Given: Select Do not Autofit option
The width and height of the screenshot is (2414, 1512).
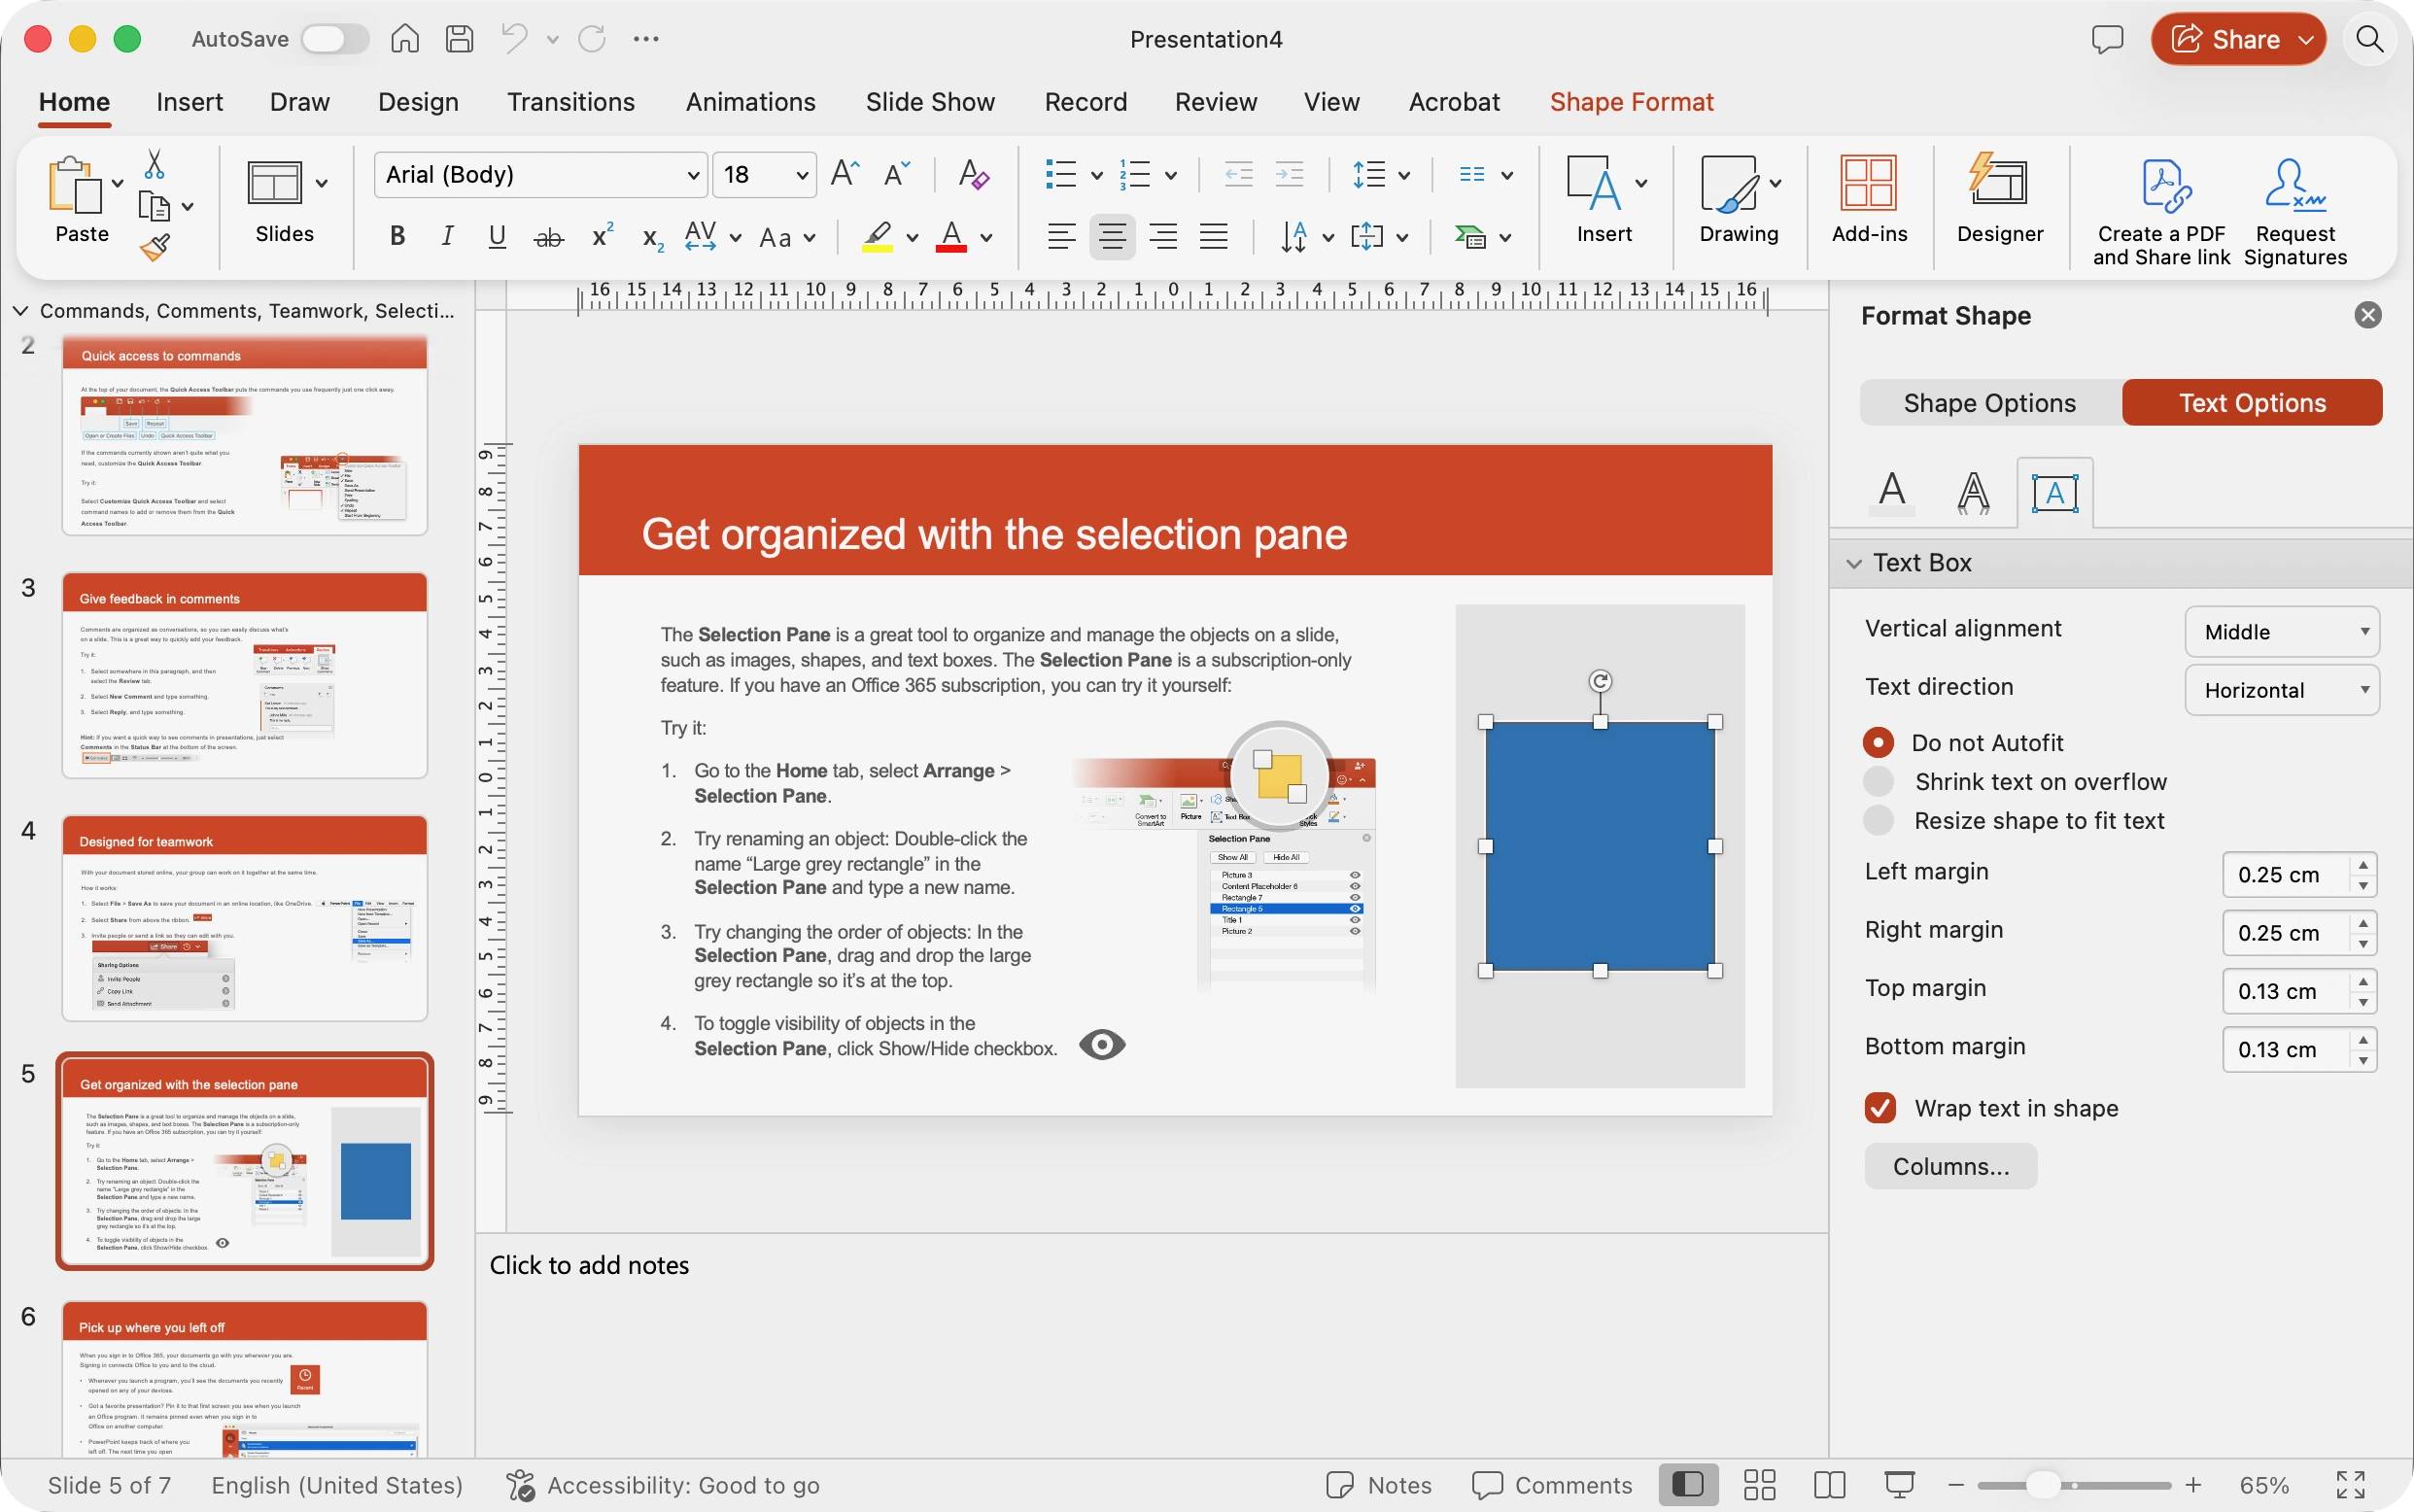Looking at the screenshot, I should click(1878, 742).
